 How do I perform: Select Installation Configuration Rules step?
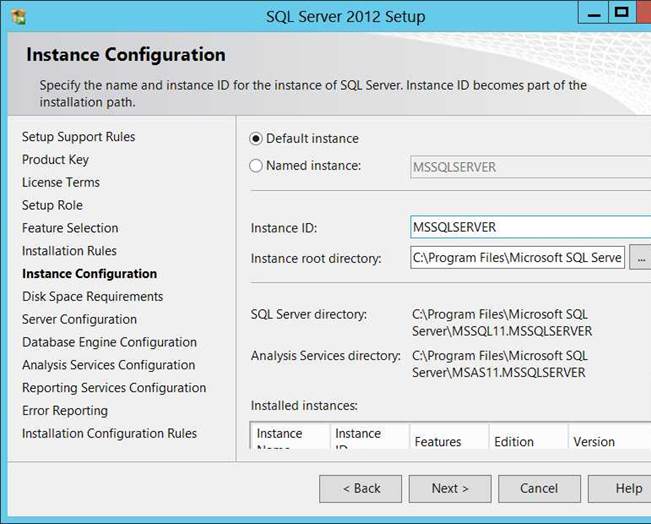(x=110, y=433)
